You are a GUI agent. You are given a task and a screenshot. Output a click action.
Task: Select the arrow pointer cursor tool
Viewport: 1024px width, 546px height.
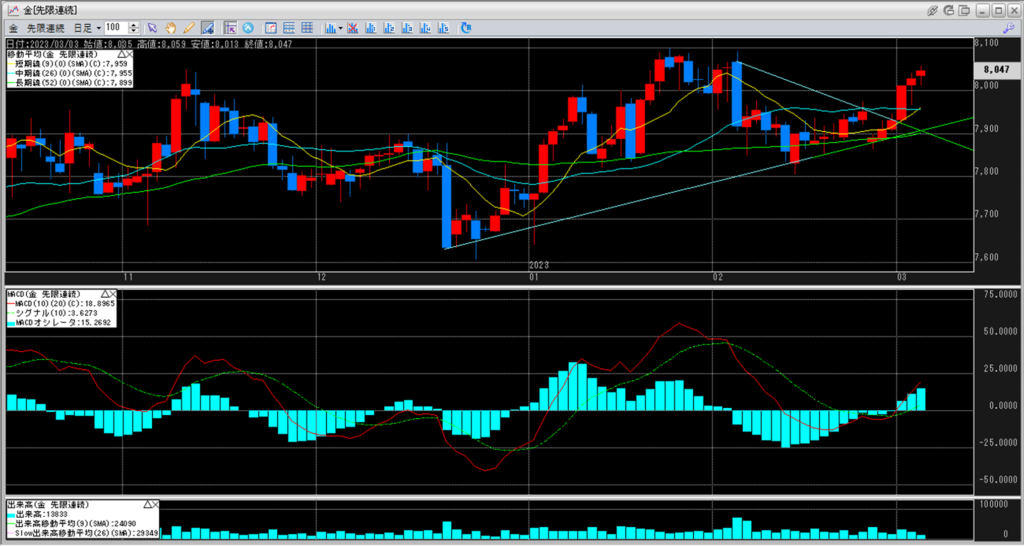[152, 27]
